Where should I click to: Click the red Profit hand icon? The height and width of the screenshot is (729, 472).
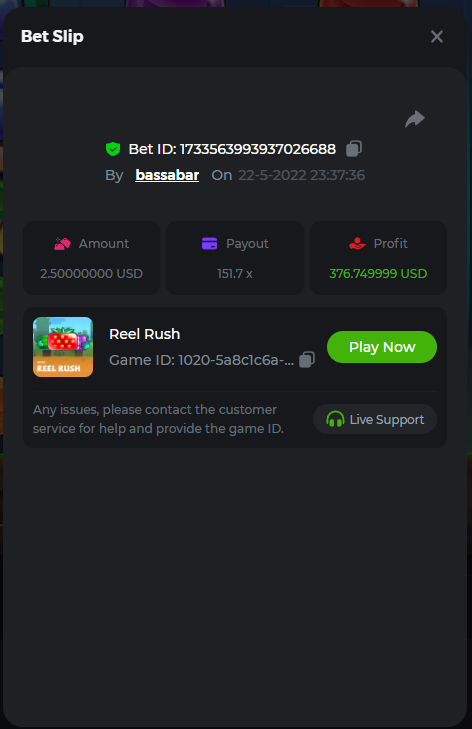click(x=357, y=244)
